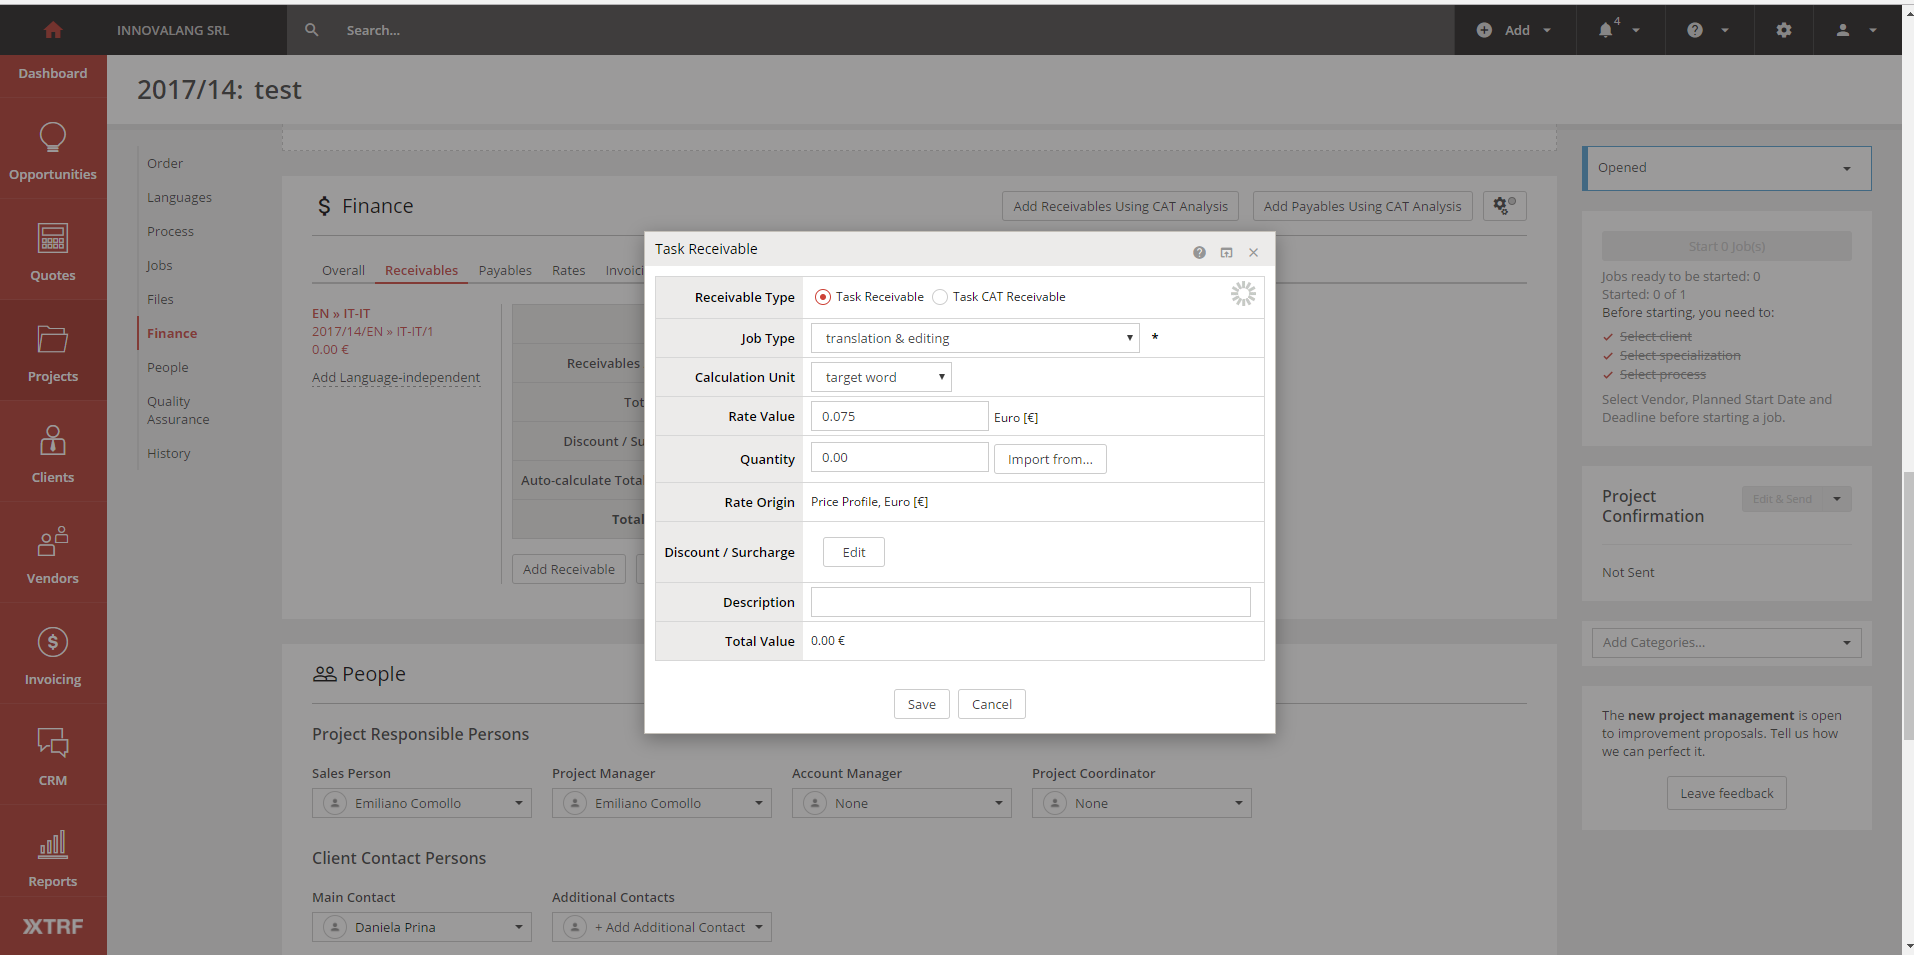Open Quotes module in sidebar
The width and height of the screenshot is (1914, 955).
click(x=53, y=251)
